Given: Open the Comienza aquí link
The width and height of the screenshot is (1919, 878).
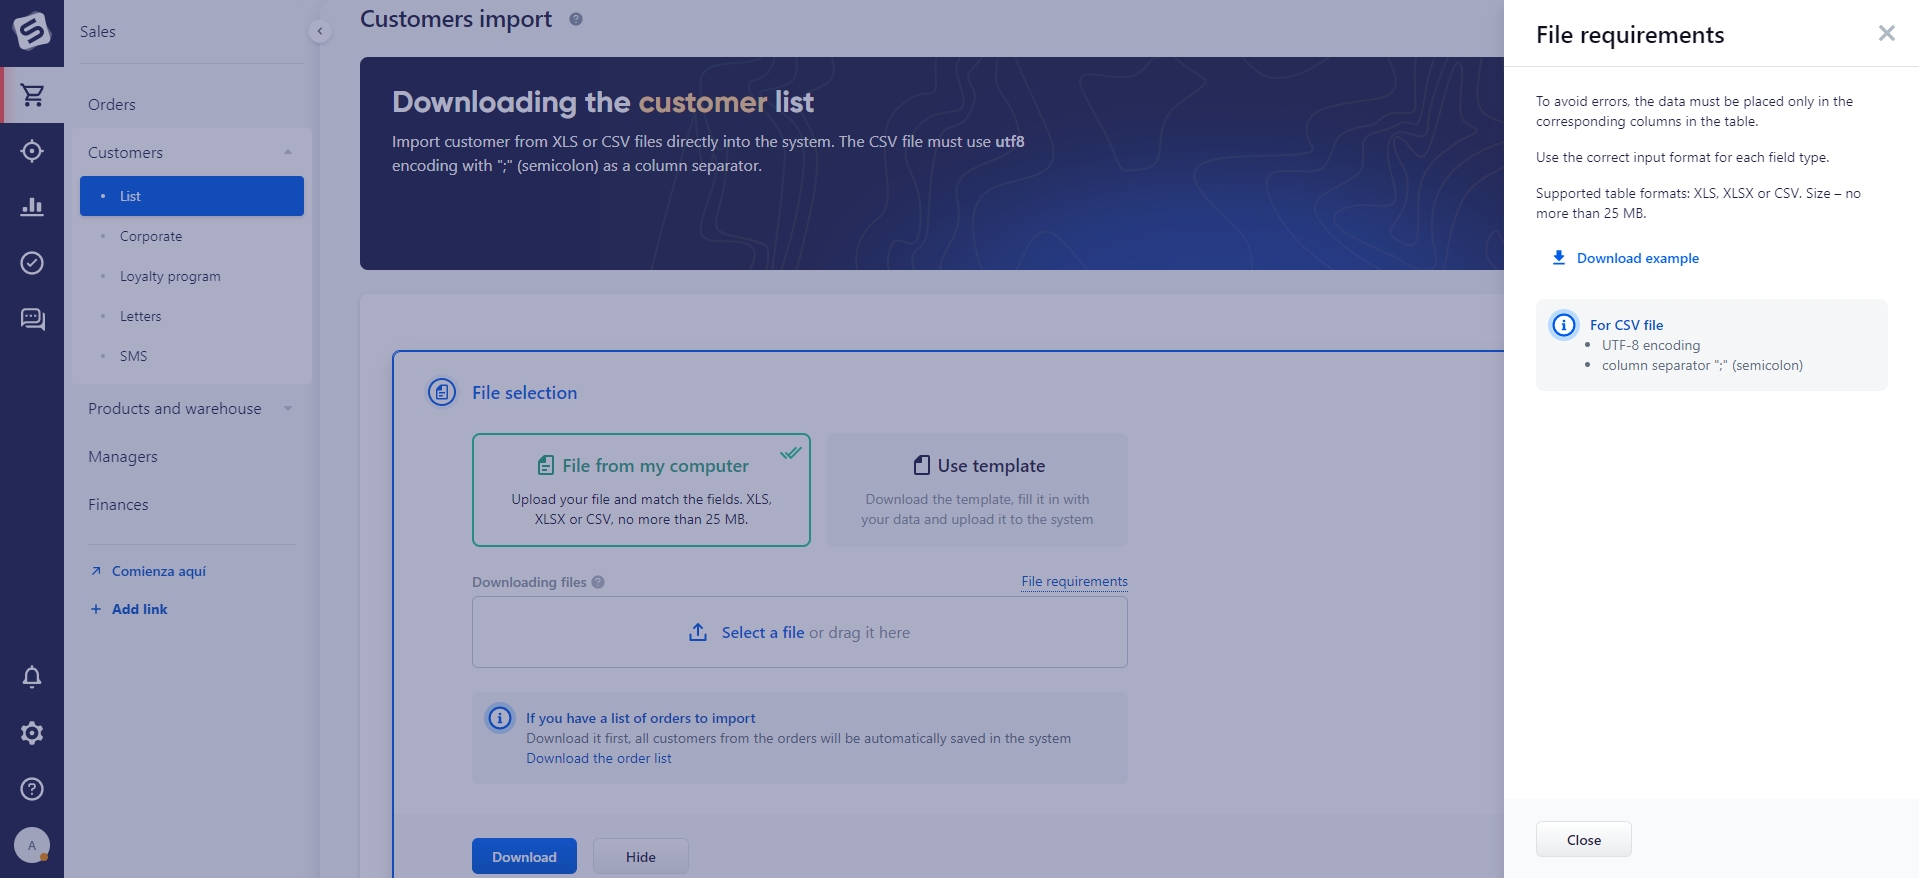Looking at the screenshot, I should coord(159,571).
